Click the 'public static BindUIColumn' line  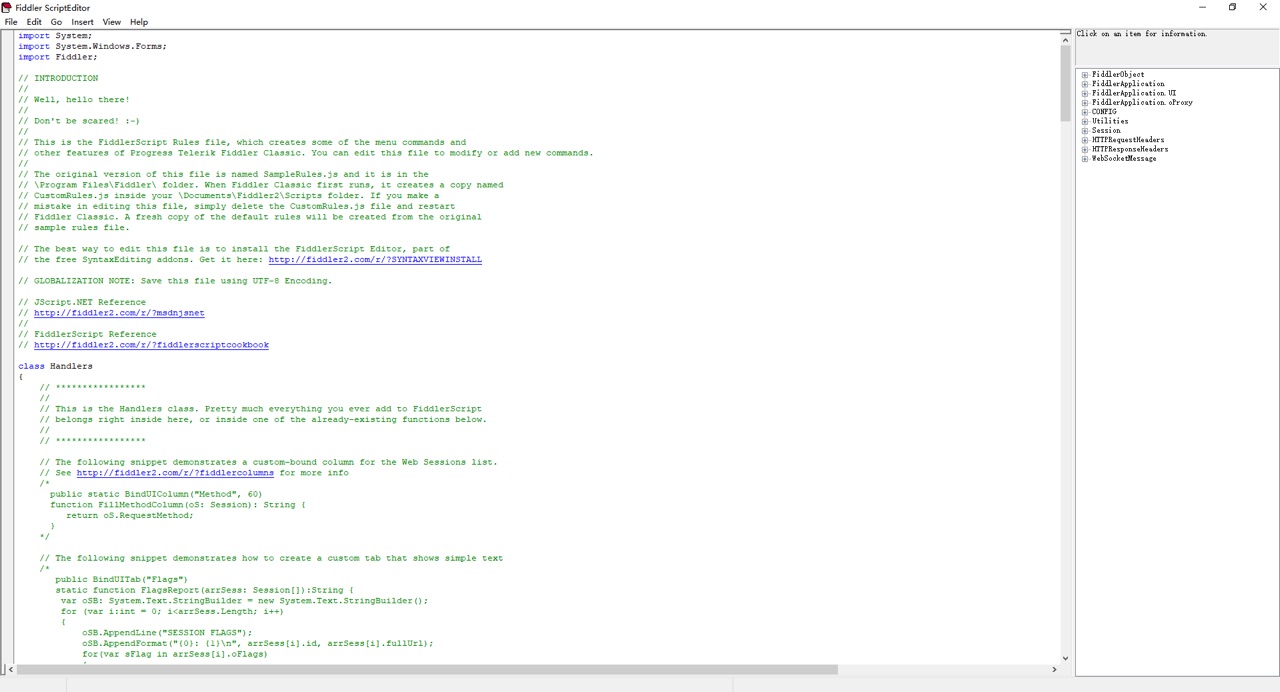[x=156, y=494]
